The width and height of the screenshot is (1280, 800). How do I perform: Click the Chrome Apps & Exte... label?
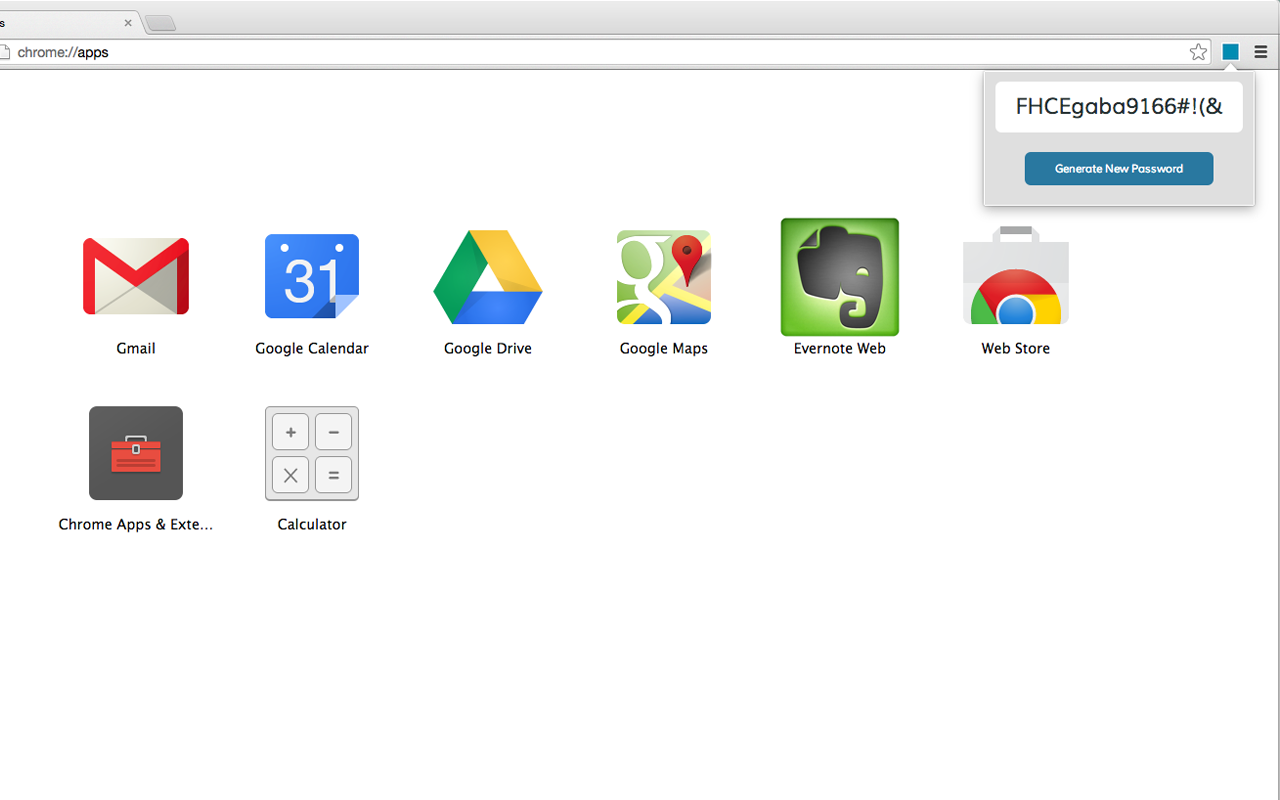(x=136, y=524)
